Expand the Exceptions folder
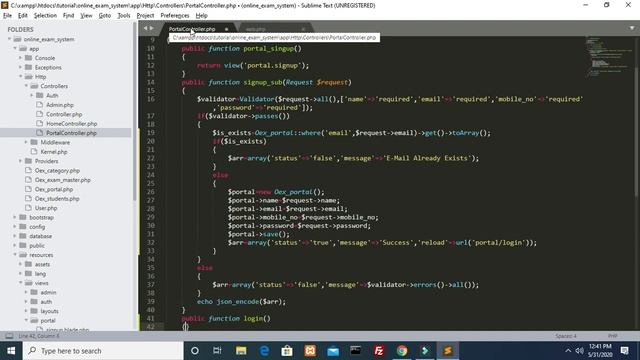The width and height of the screenshot is (640, 360). 20,67
